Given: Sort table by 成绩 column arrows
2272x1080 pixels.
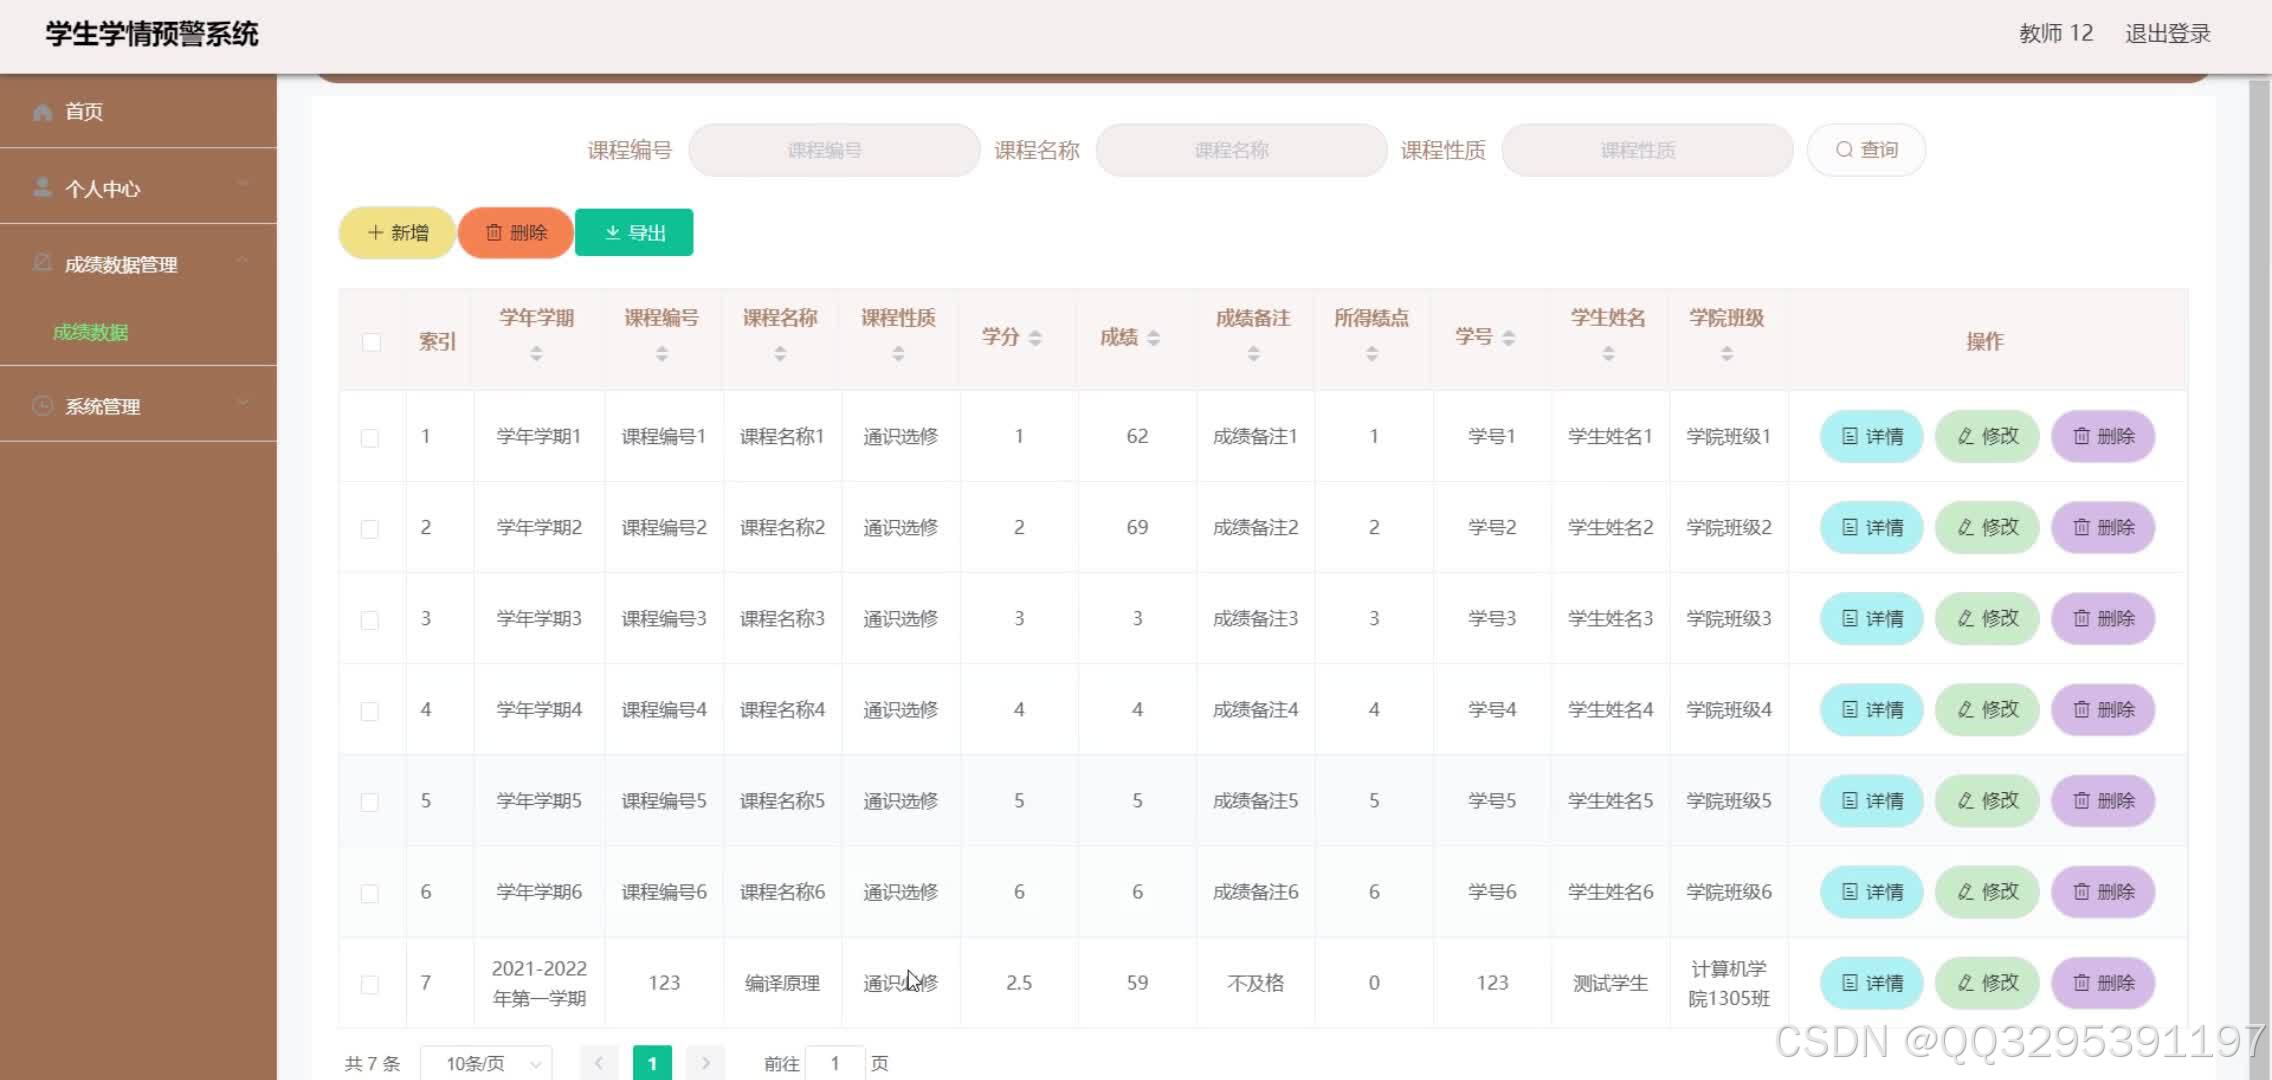Looking at the screenshot, I should [1153, 338].
